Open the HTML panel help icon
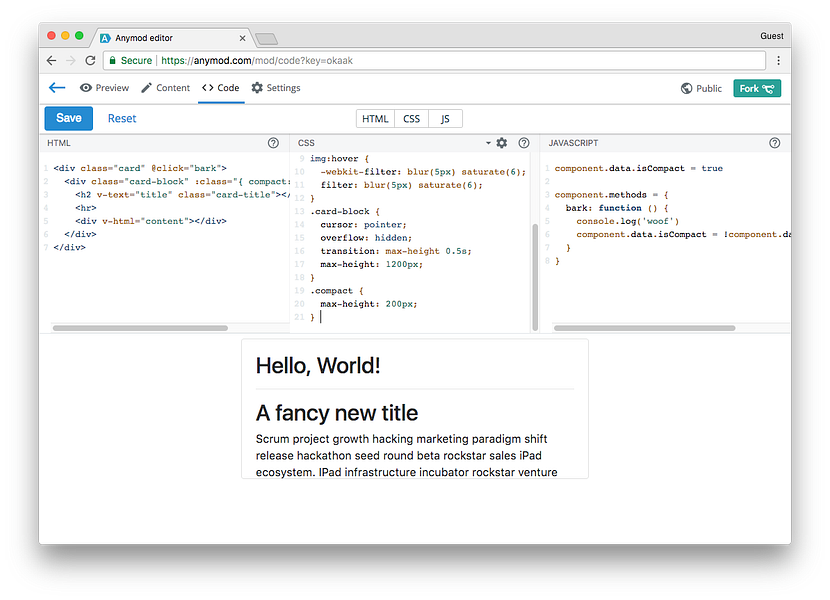Screen dimensions: 830x600 coord(273,143)
